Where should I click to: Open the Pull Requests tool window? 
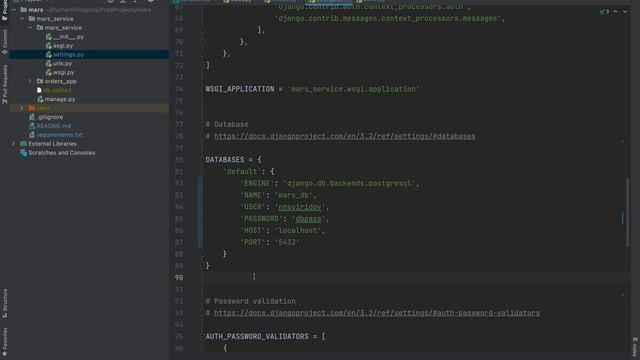point(4,84)
